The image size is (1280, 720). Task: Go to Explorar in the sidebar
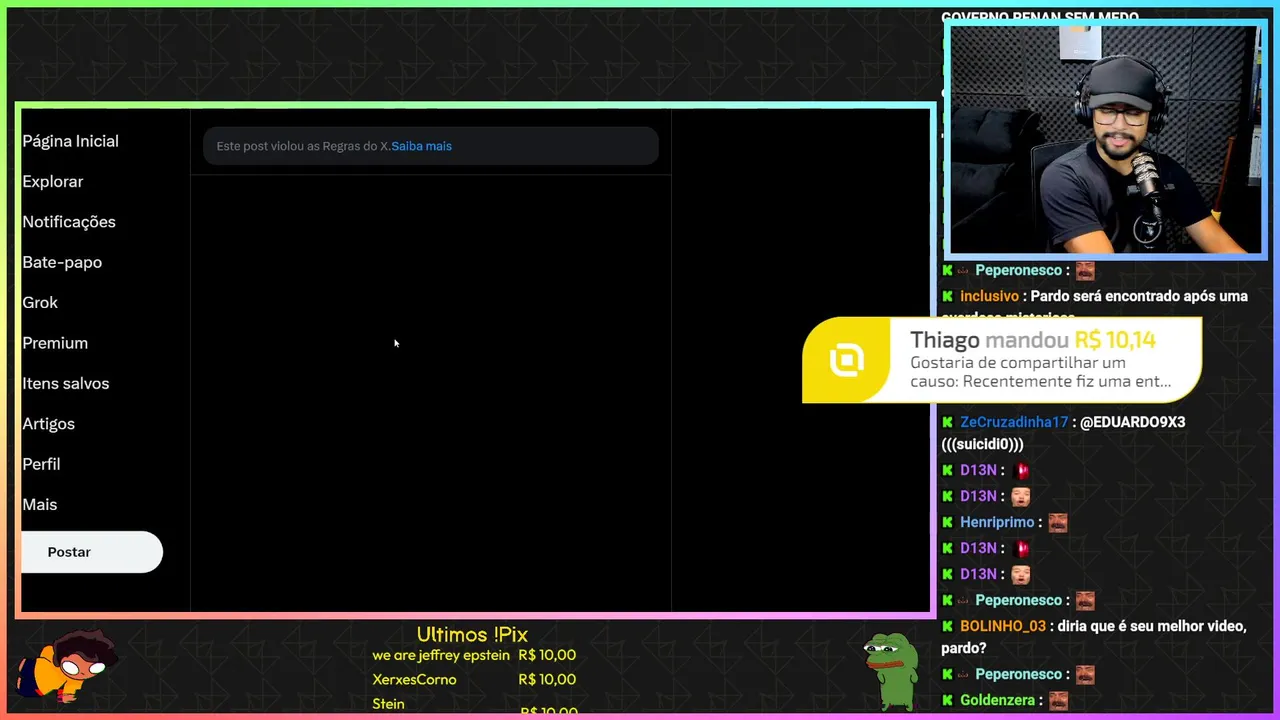53,181
